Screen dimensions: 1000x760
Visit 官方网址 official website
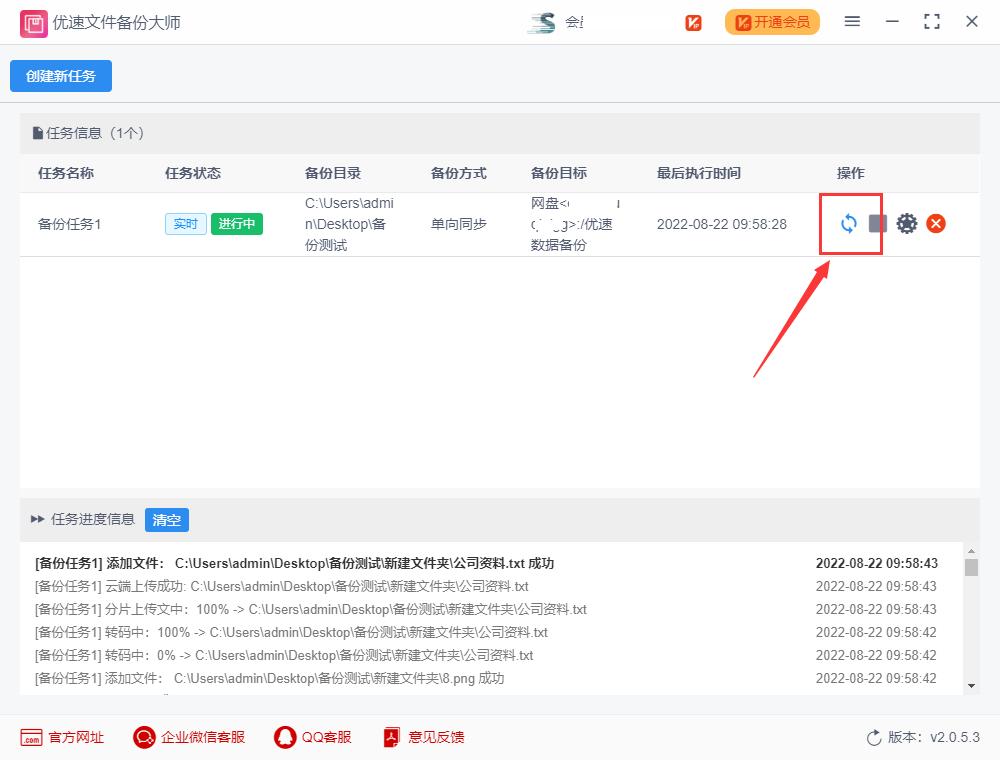62,737
